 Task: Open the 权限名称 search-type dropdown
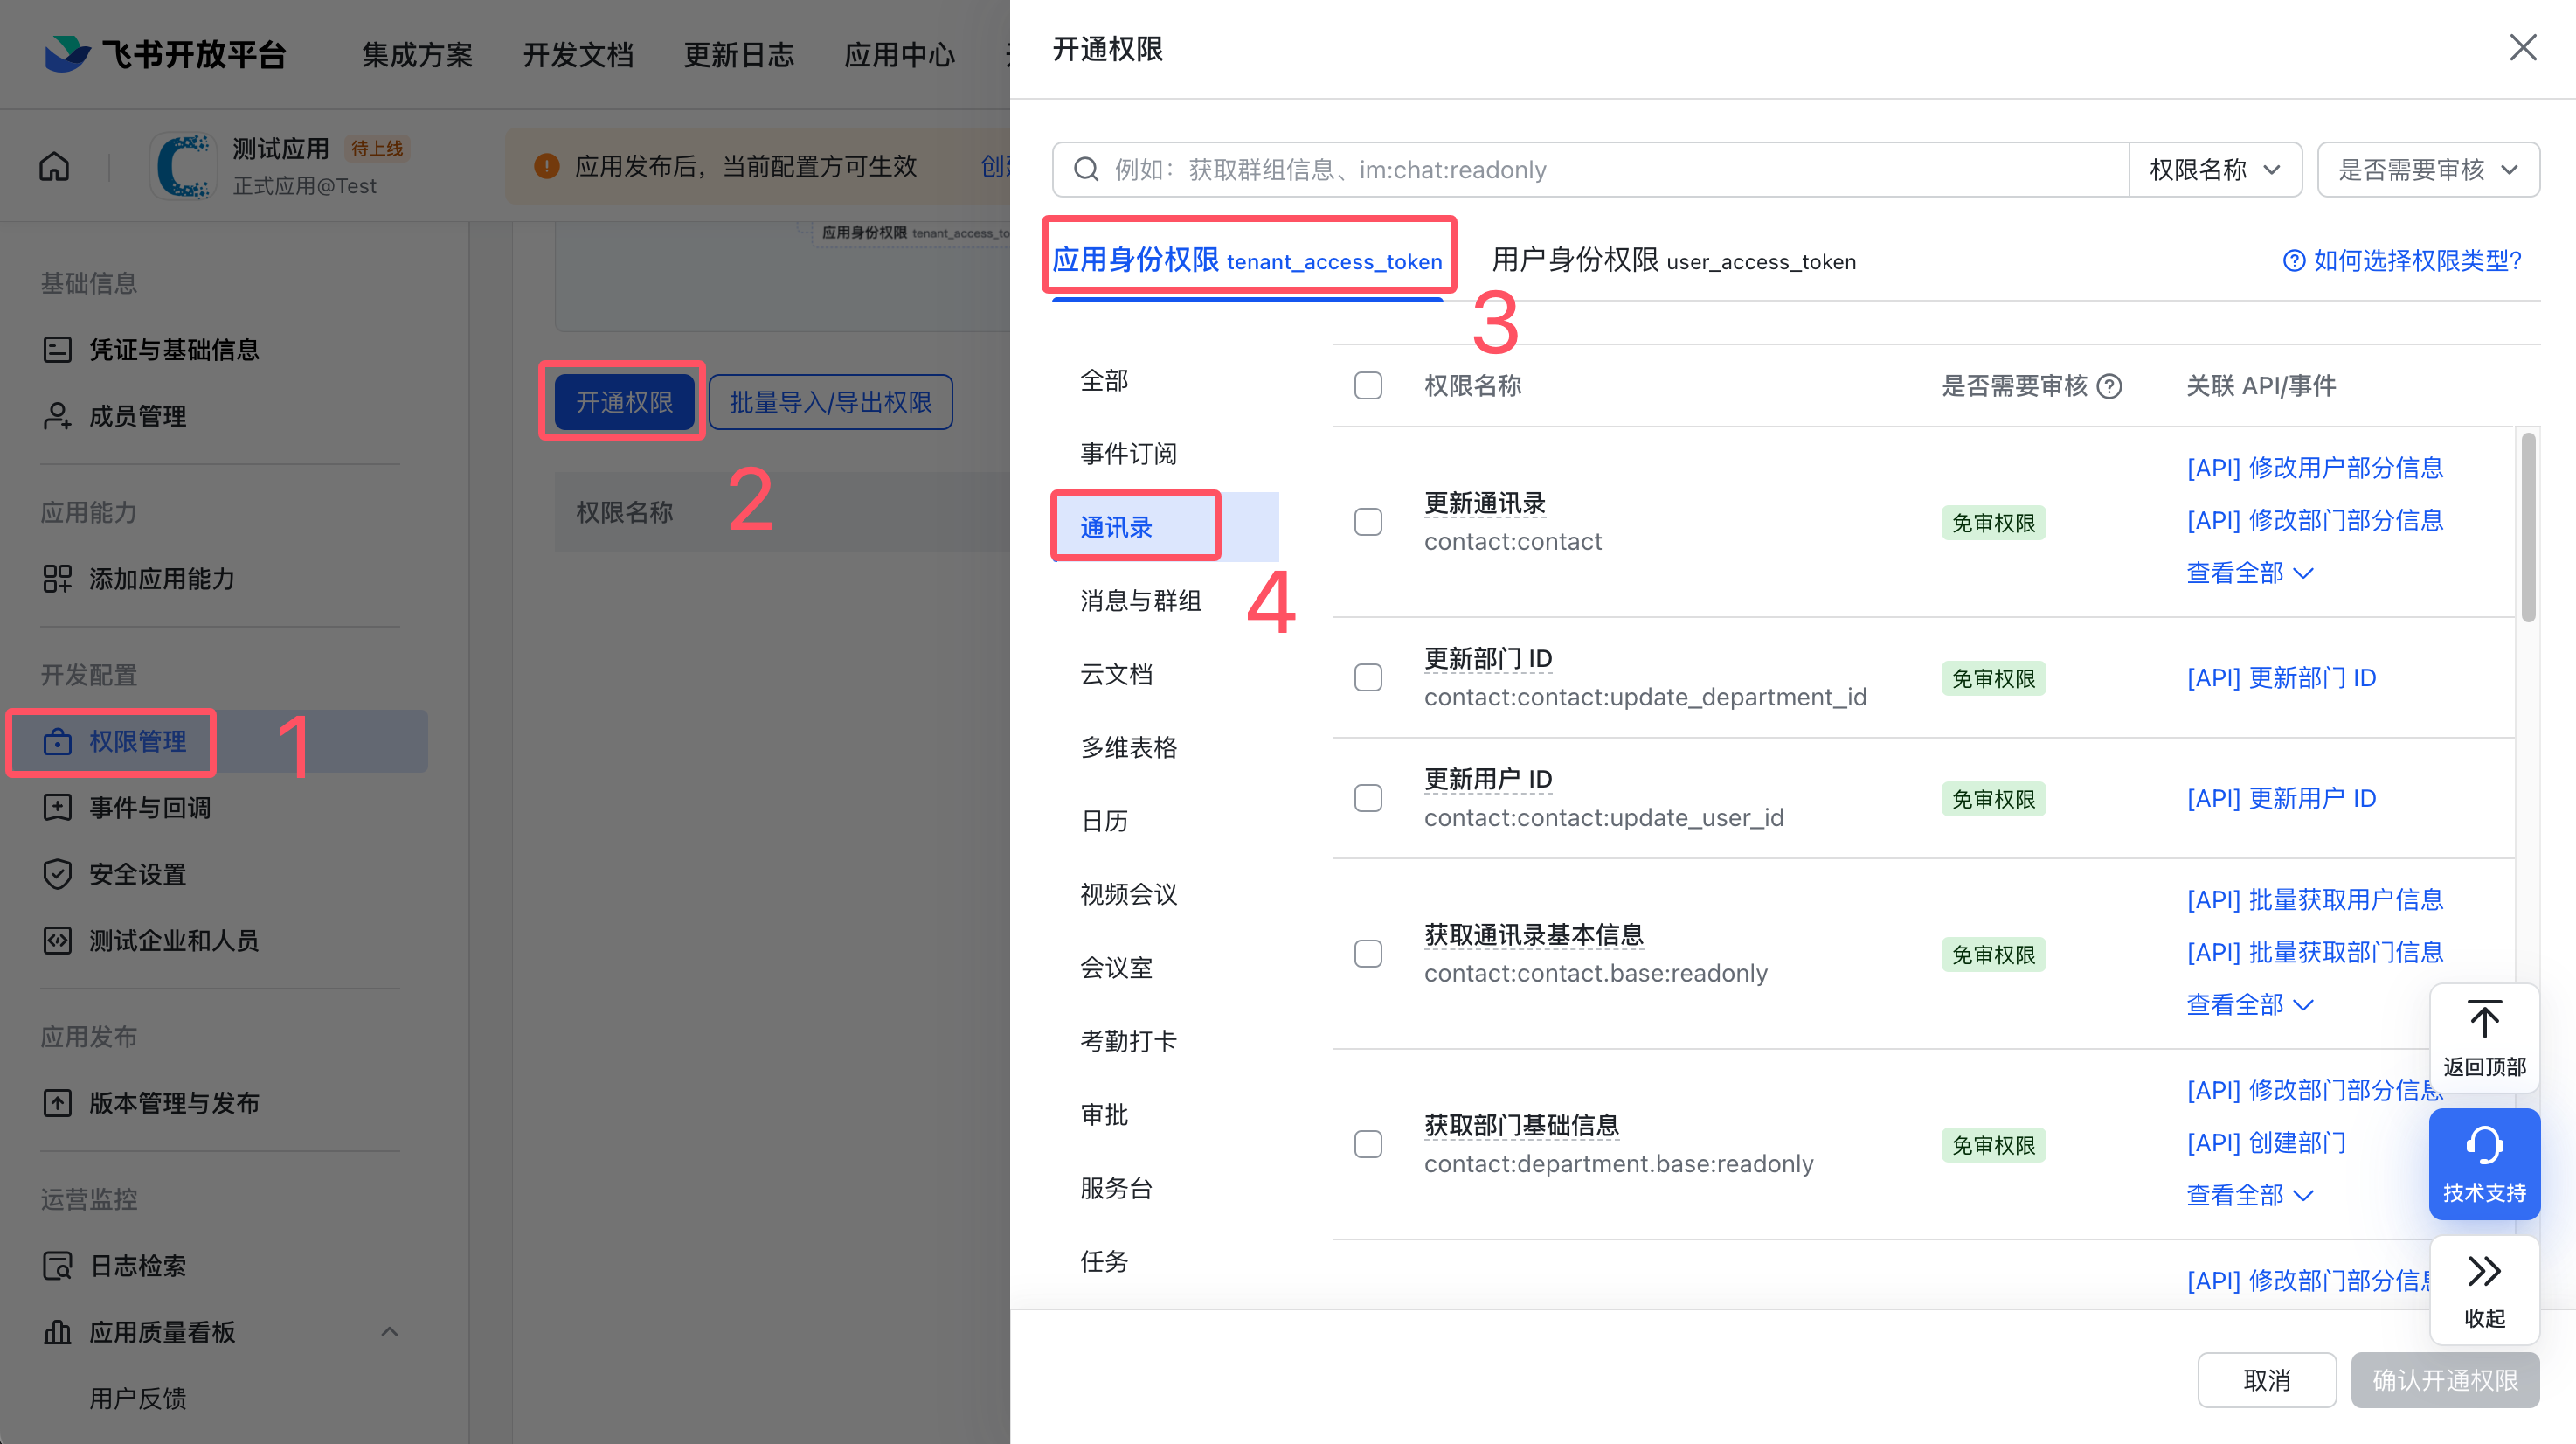[2214, 170]
